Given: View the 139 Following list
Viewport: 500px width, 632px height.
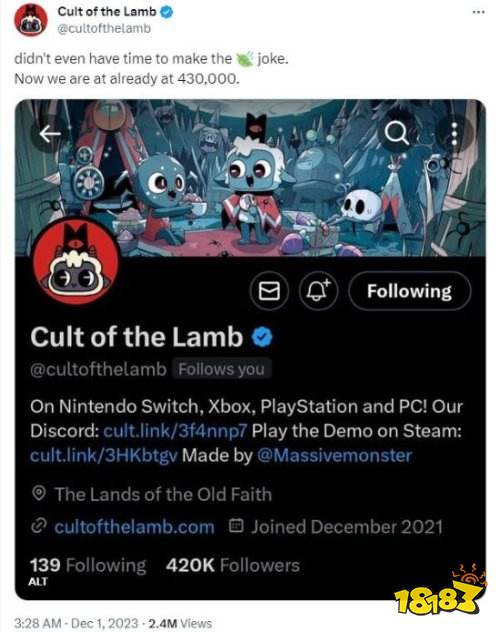Looking at the screenshot, I should click(x=88, y=565).
